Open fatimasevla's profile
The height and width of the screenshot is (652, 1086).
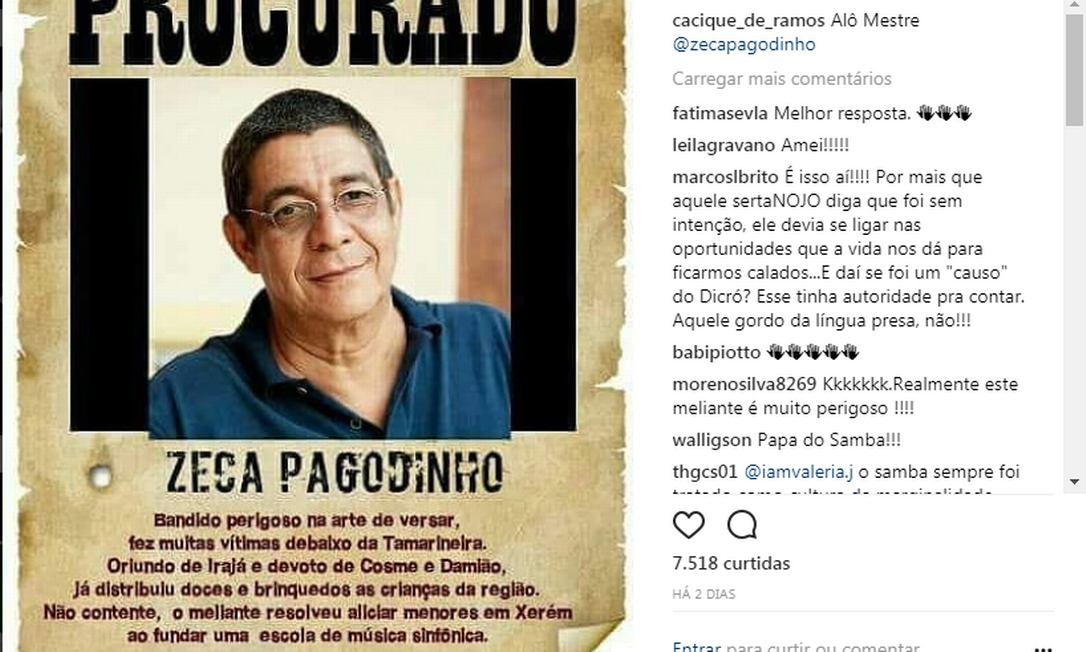point(720,113)
